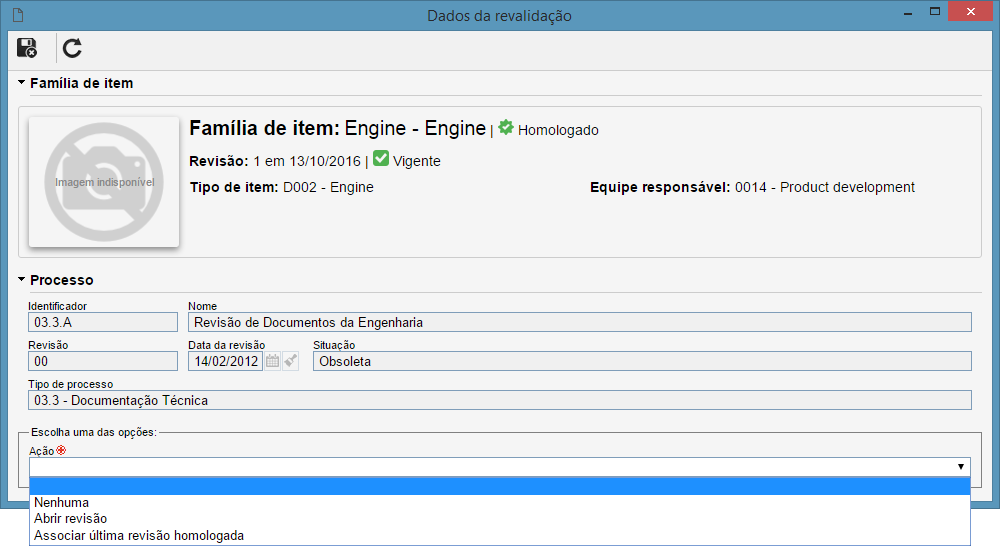
Task: Click the document icon in the title bar
Action: tap(18, 14)
